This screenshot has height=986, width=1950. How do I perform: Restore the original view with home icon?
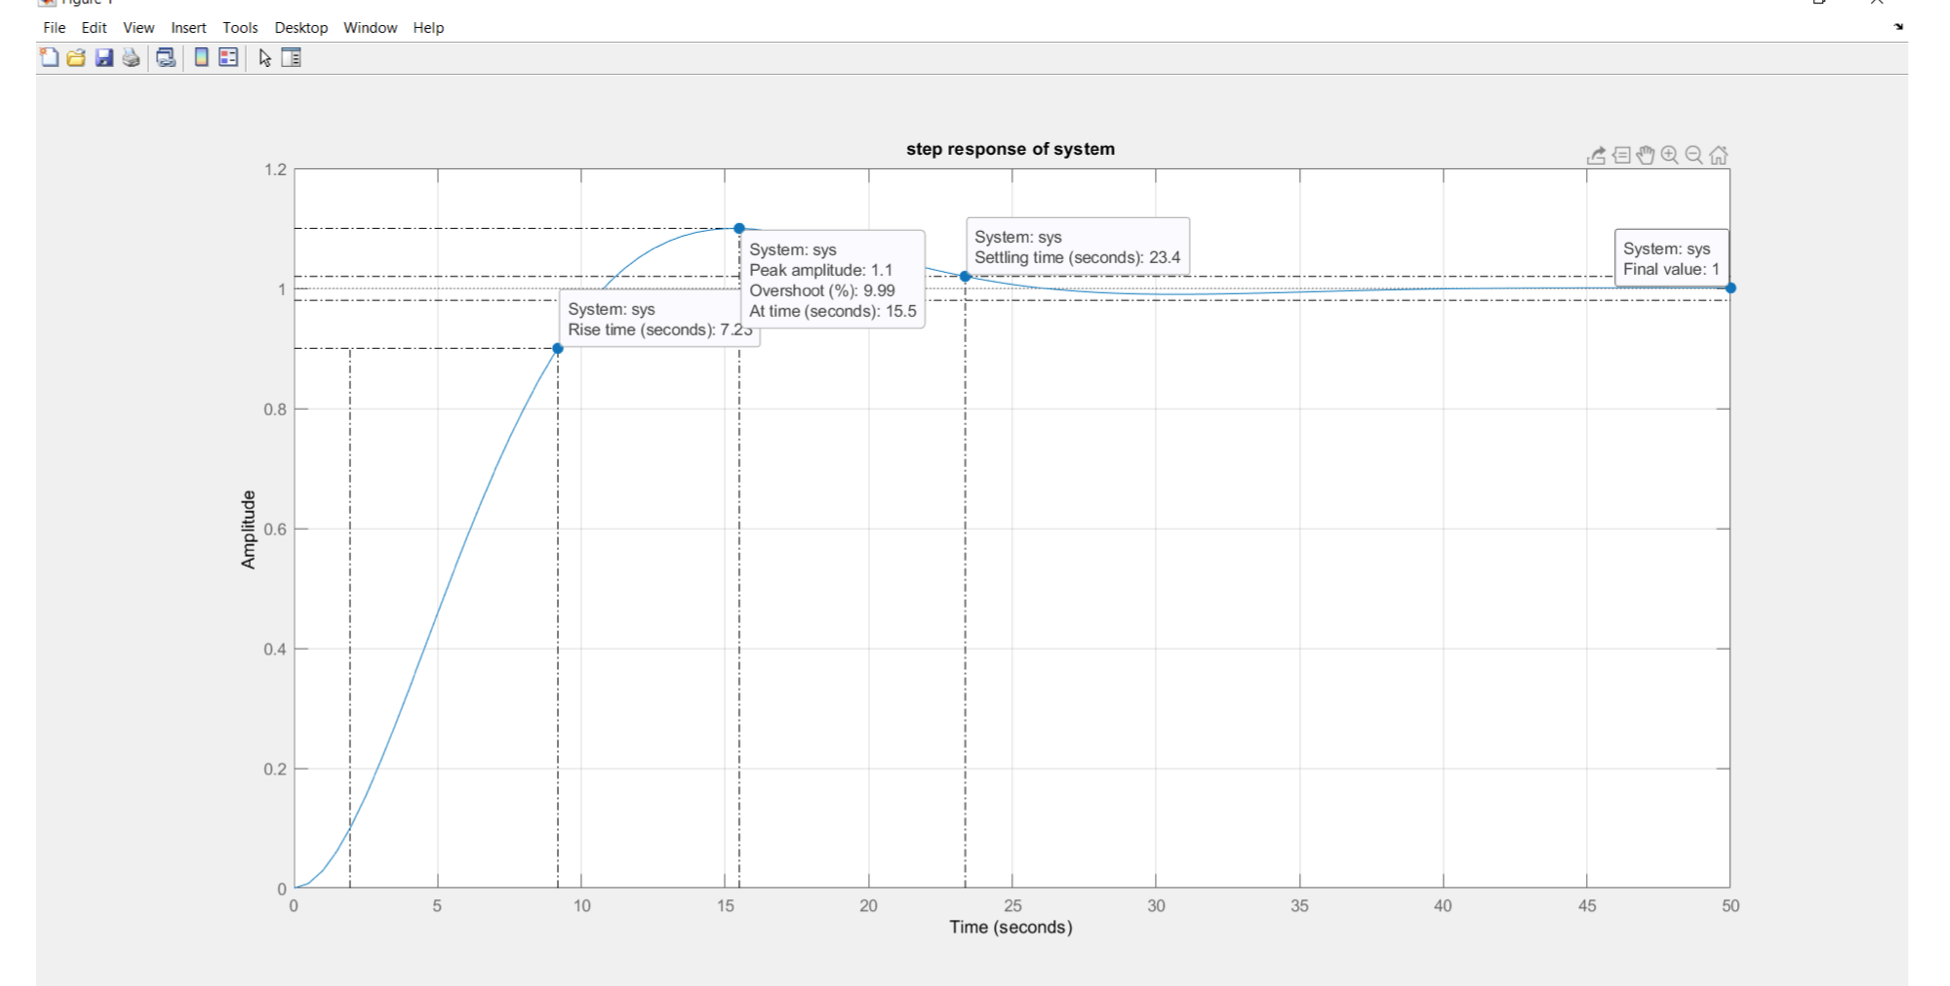pos(1718,155)
